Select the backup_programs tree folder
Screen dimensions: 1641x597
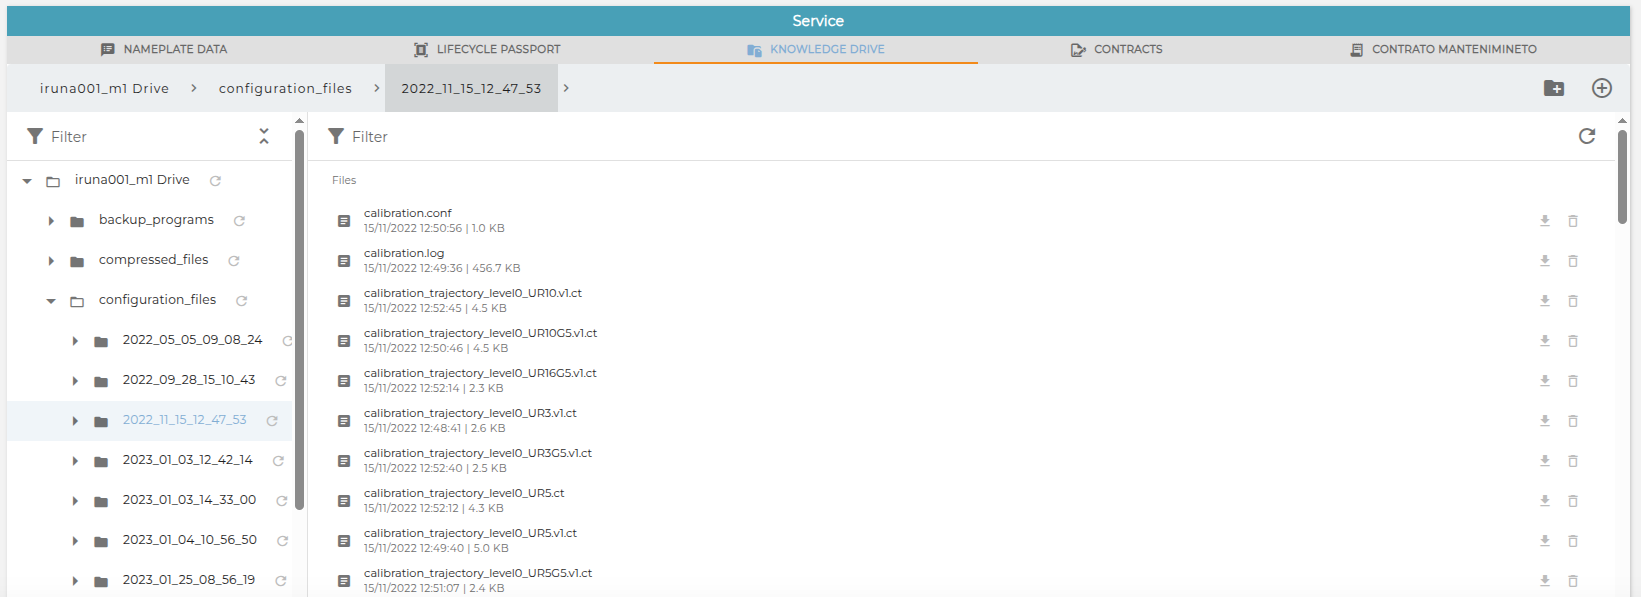click(x=156, y=220)
